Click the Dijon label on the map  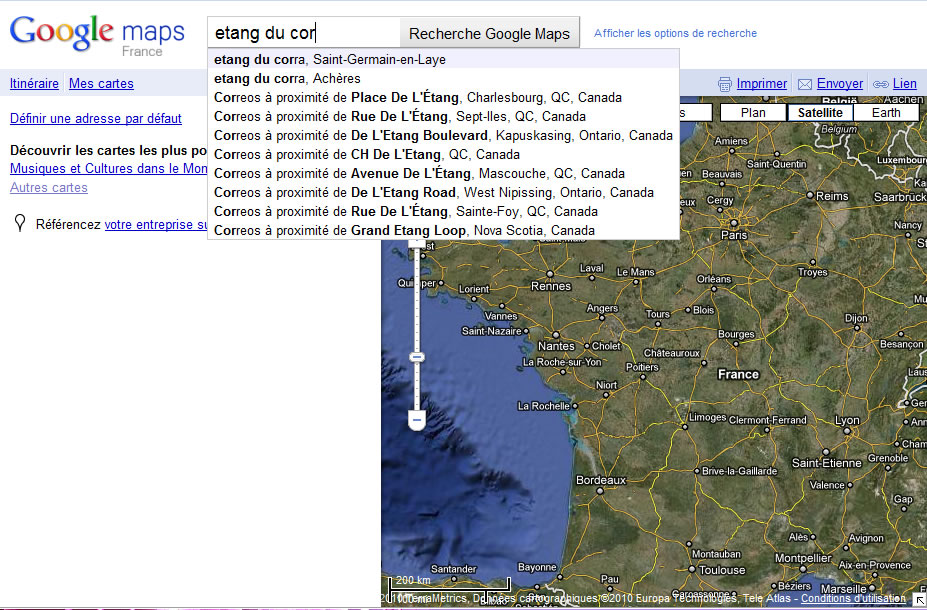[x=856, y=318]
